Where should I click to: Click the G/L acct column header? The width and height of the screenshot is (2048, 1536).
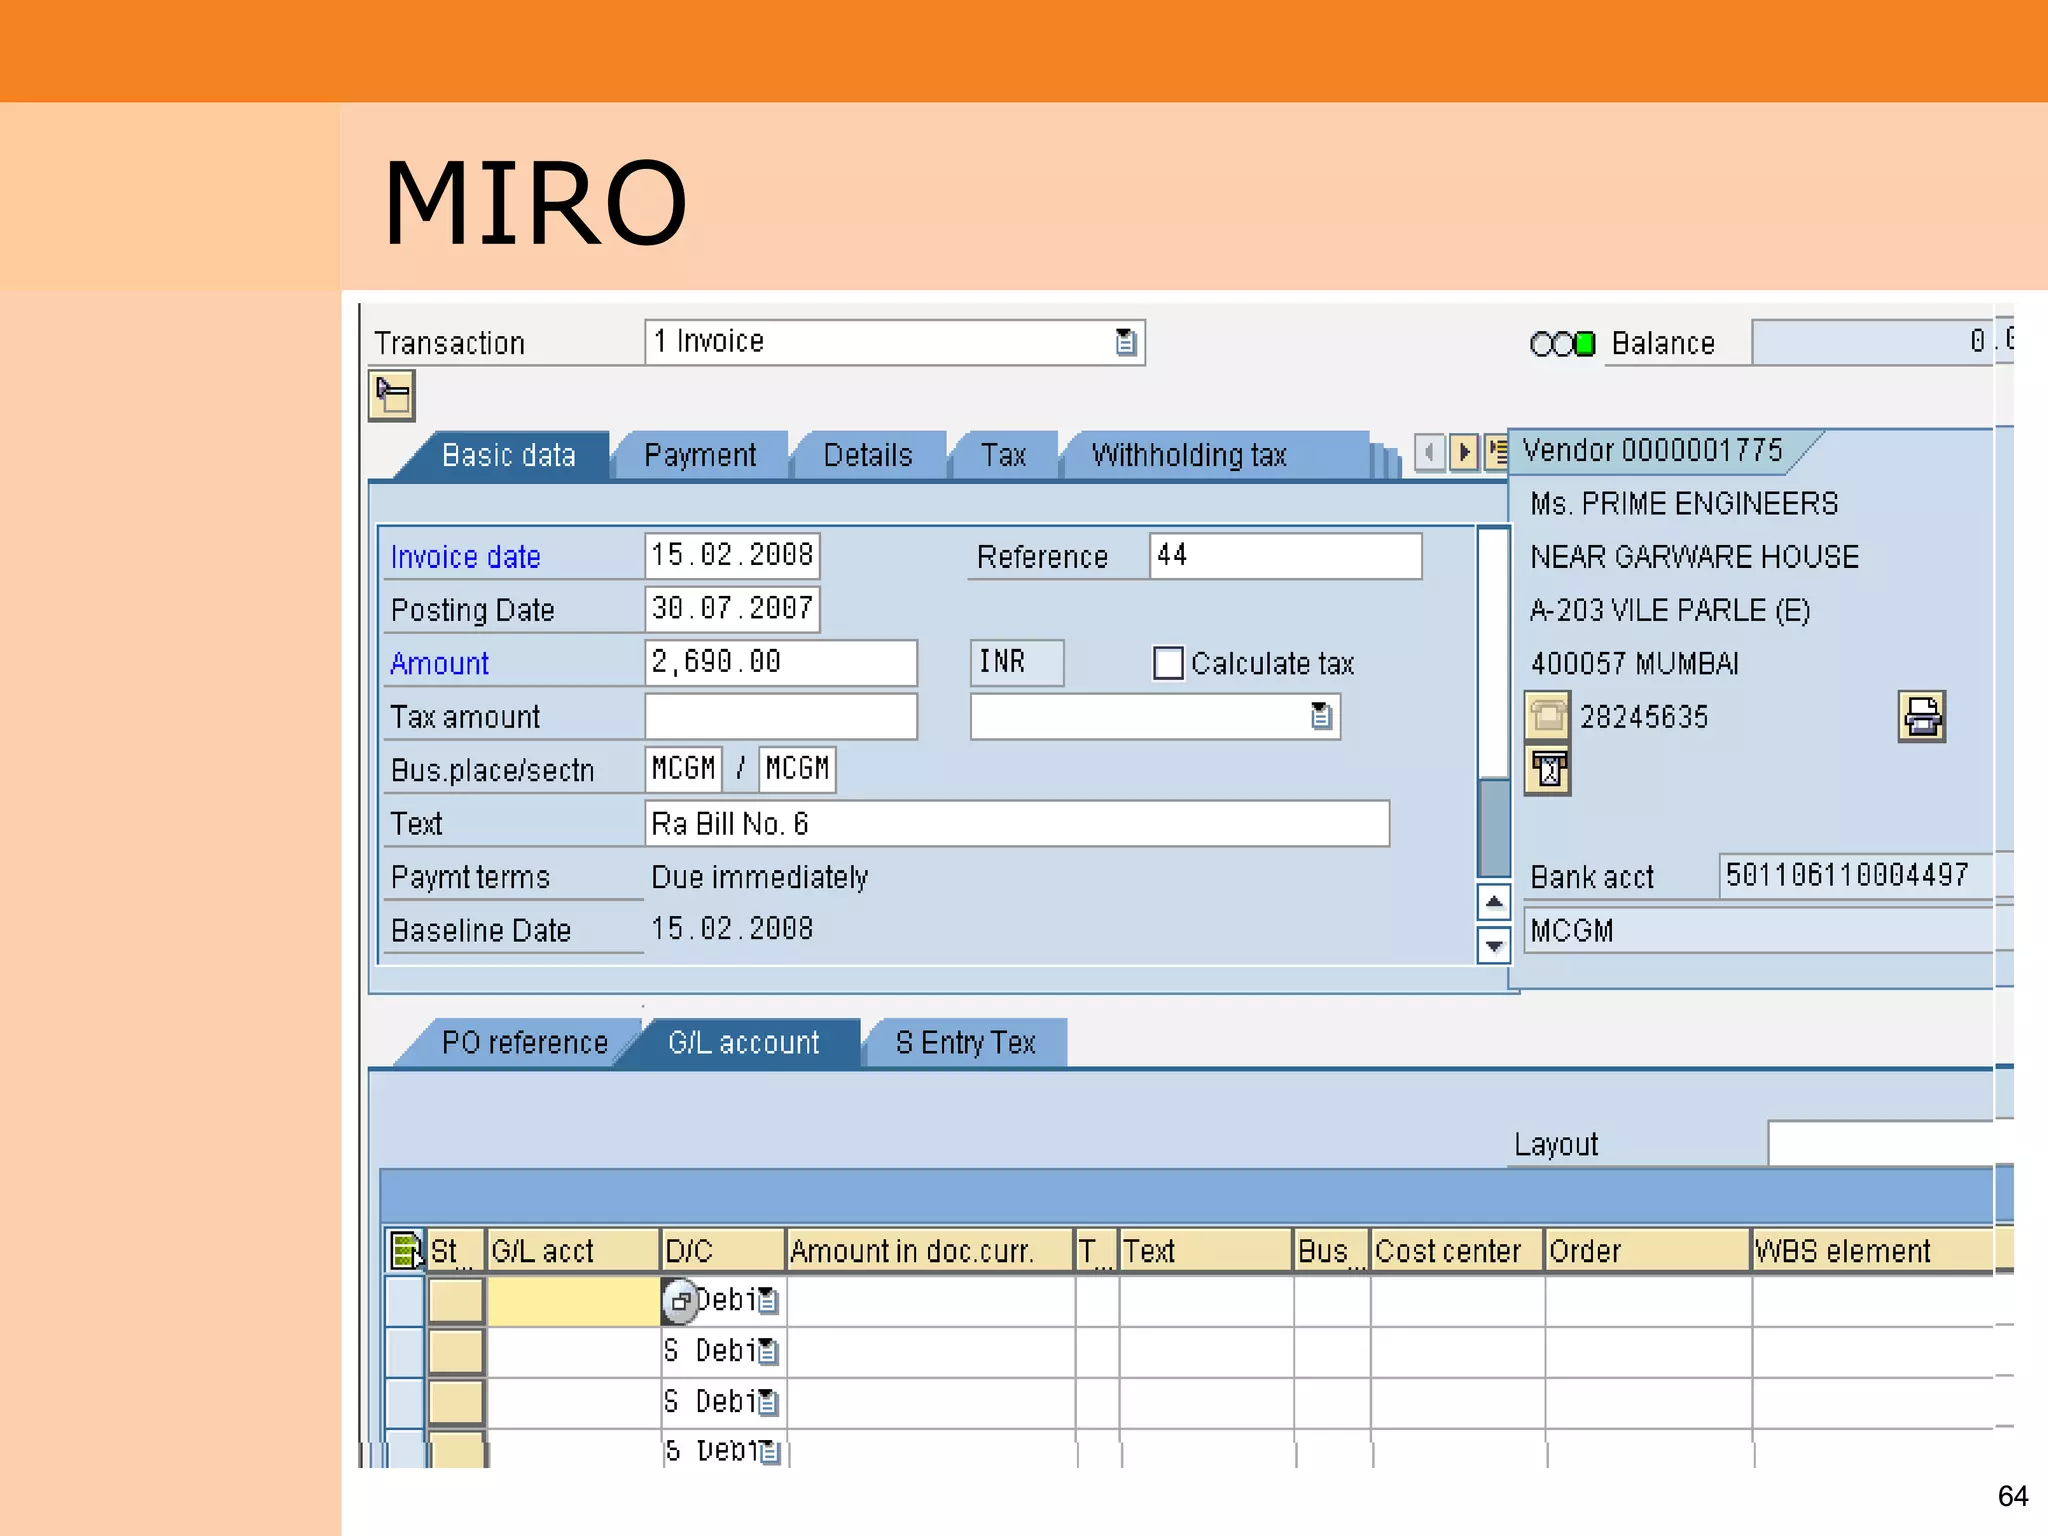tap(573, 1251)
